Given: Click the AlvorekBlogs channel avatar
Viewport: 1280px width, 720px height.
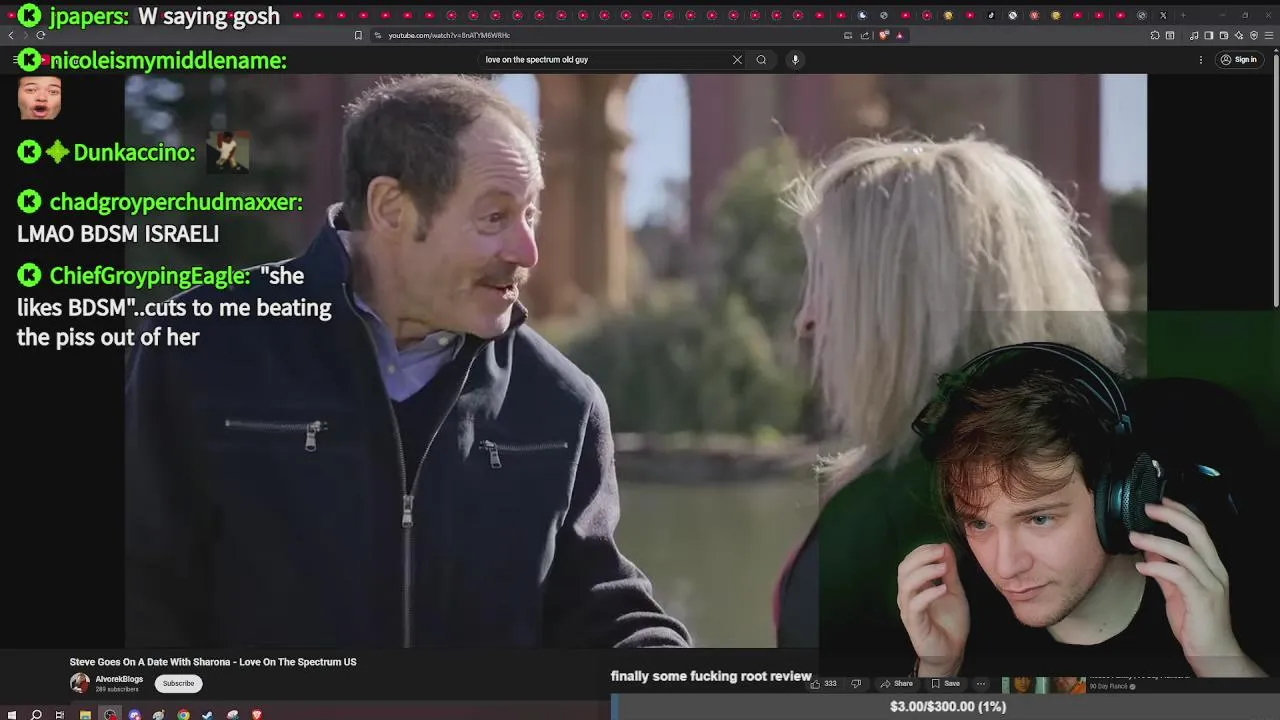Looking at the screenshot, I should [80, 683].
